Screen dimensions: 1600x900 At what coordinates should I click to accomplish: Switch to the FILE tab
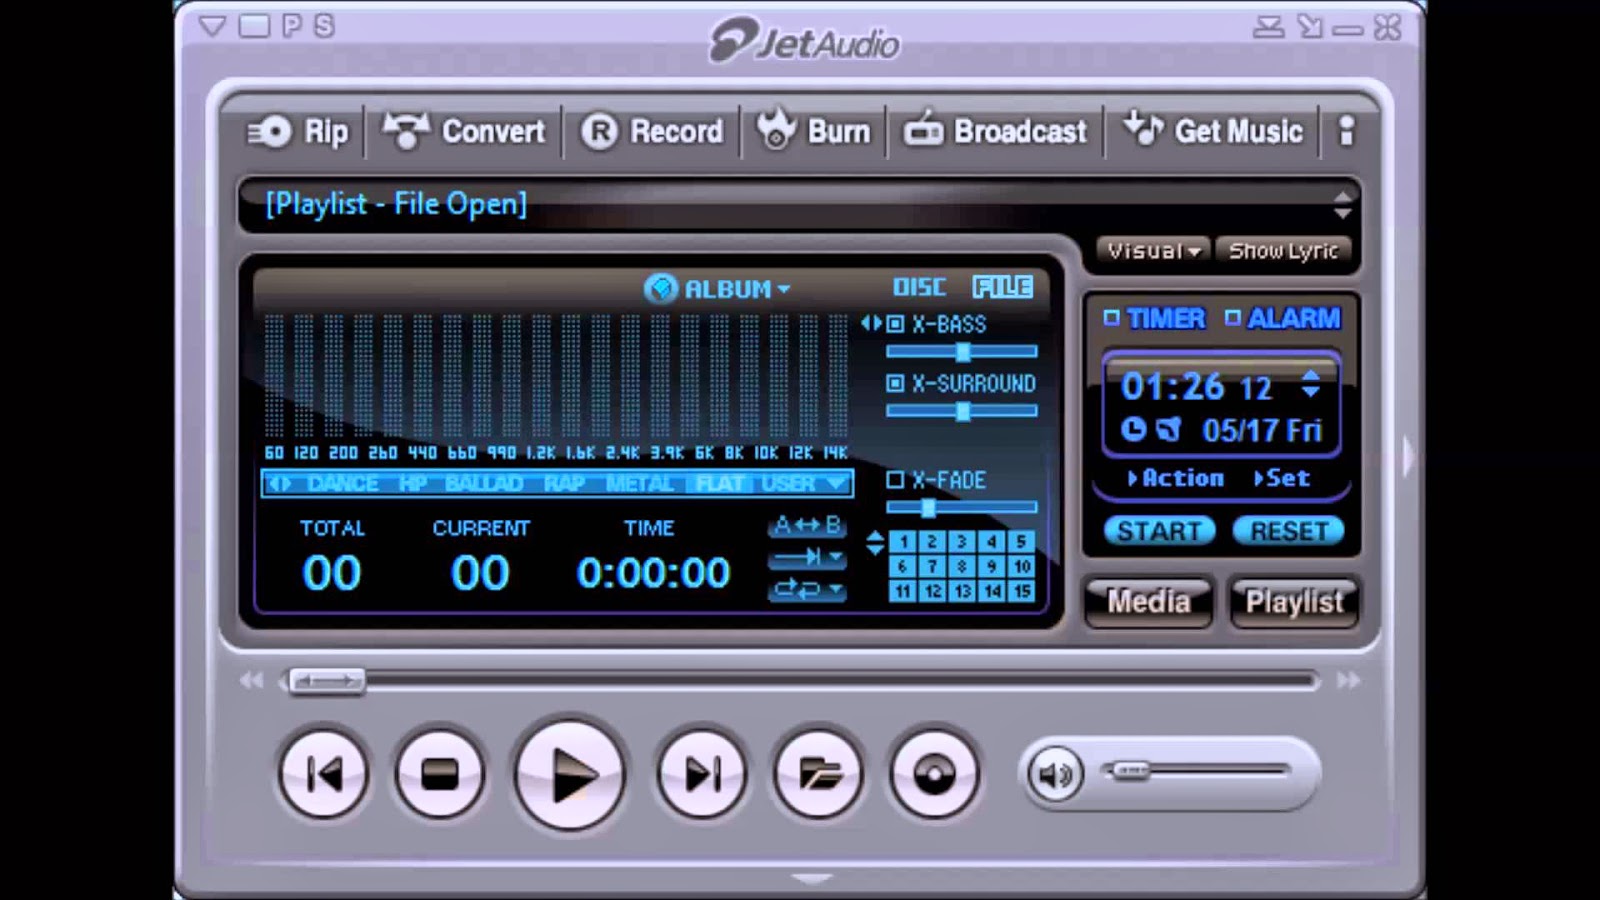(1003, 287)
